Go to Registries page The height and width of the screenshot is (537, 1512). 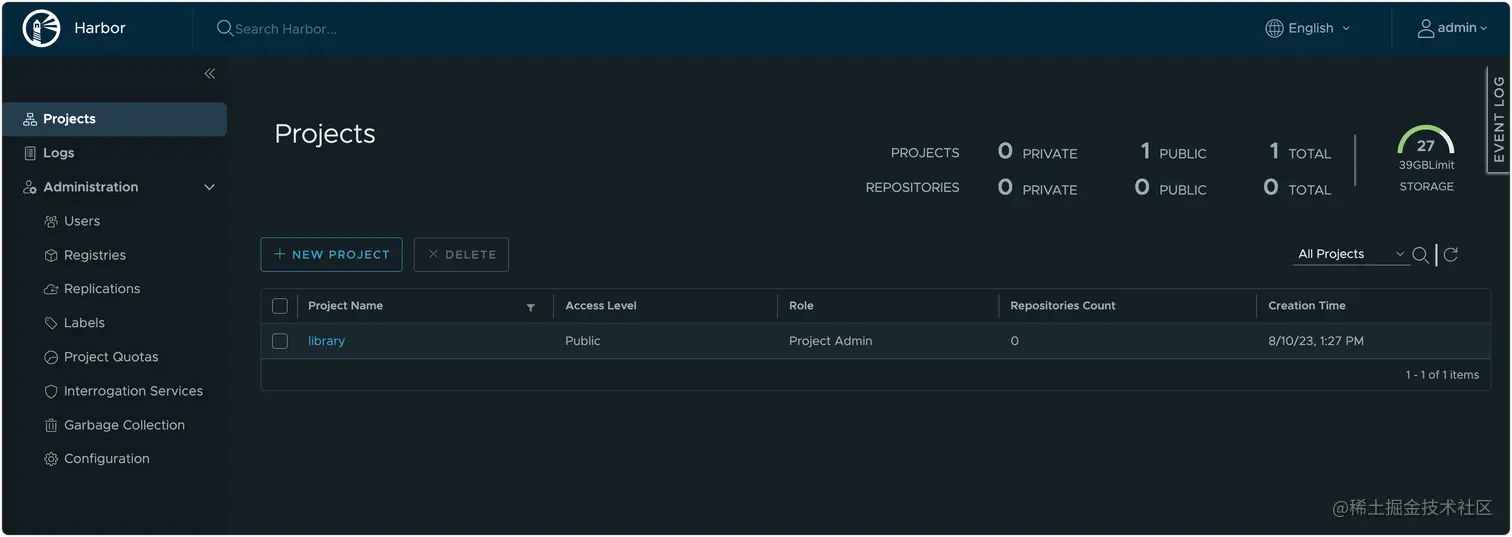coord(95,255)
